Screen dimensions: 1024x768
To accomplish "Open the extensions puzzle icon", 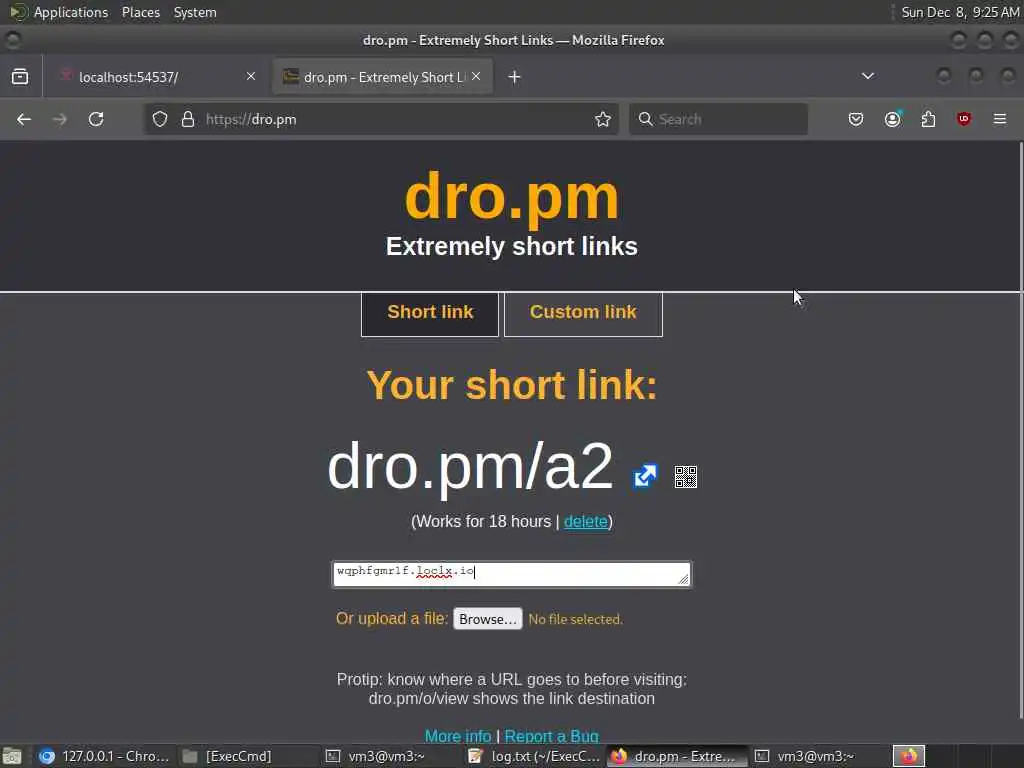I will pyautogui.click(x=928, y=119).
